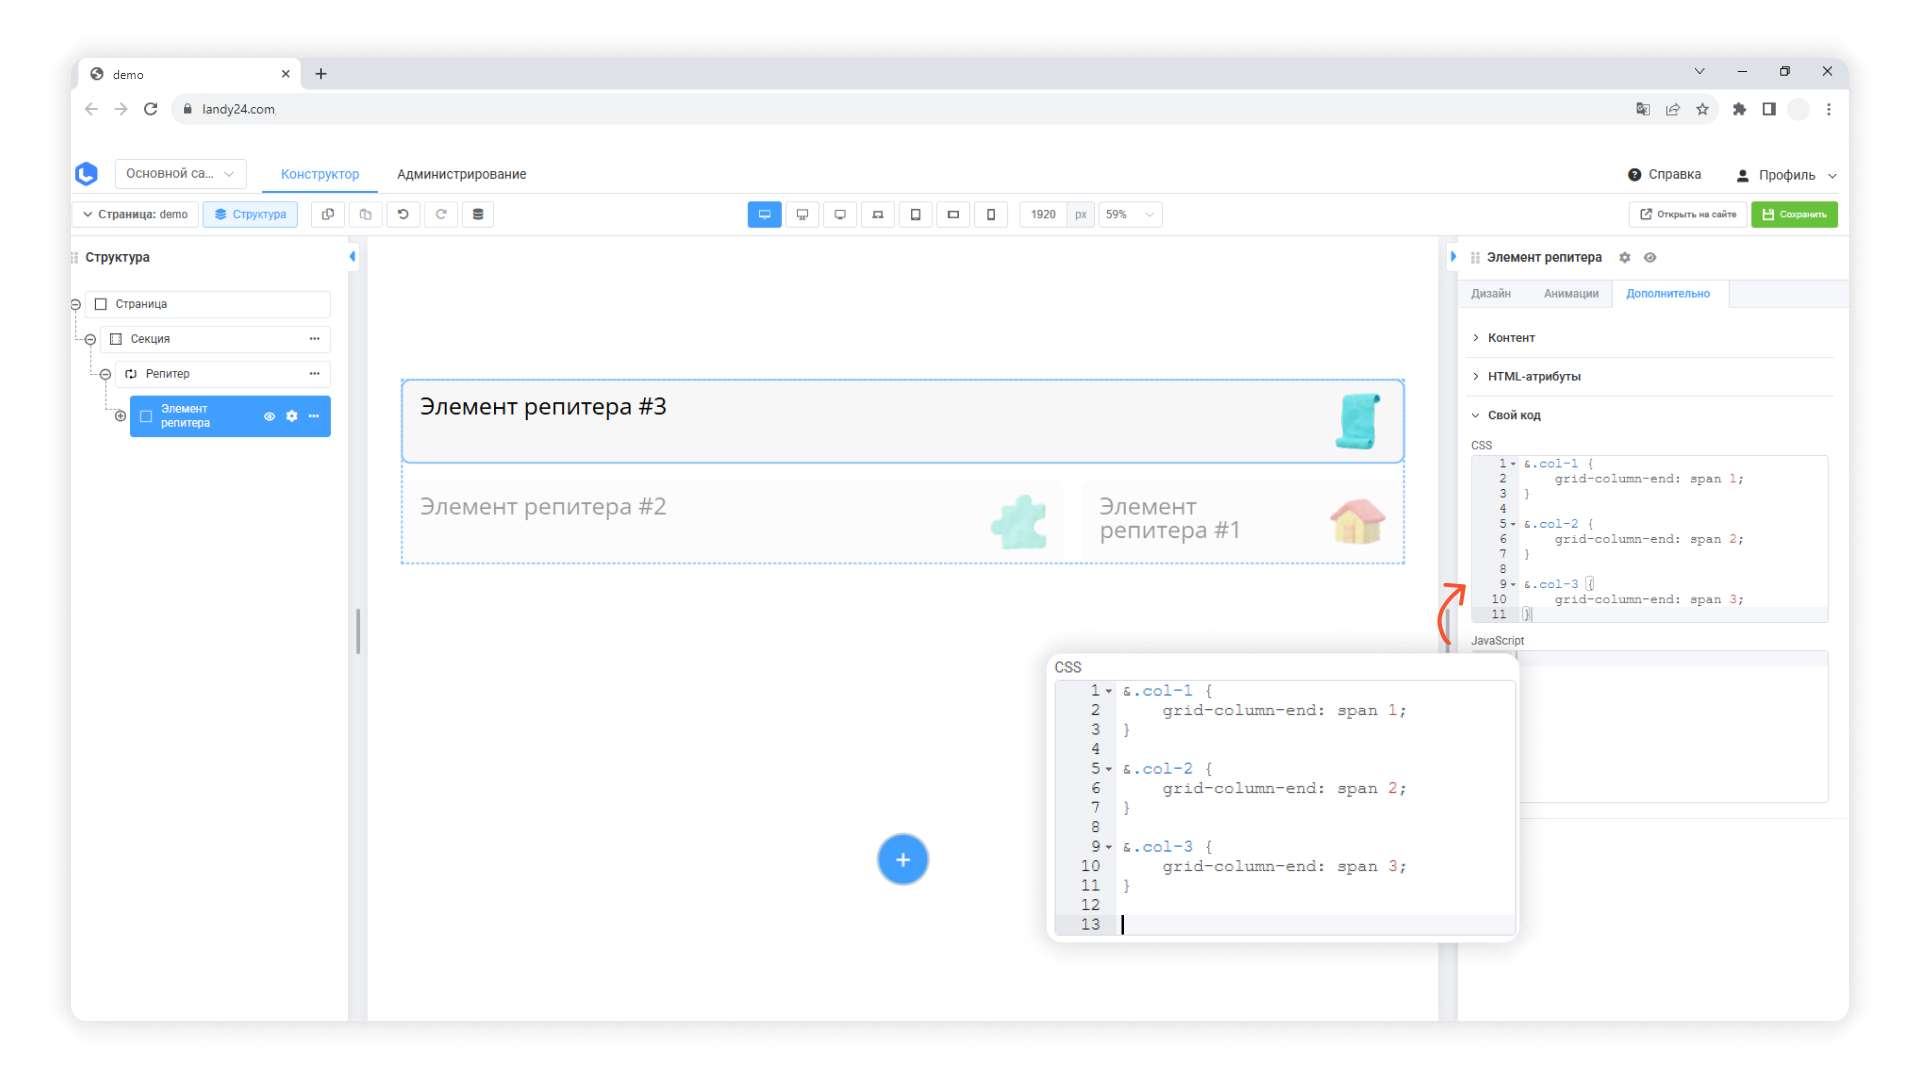
Task: Click the 1920 width input field
Action: click(1043, 214)
